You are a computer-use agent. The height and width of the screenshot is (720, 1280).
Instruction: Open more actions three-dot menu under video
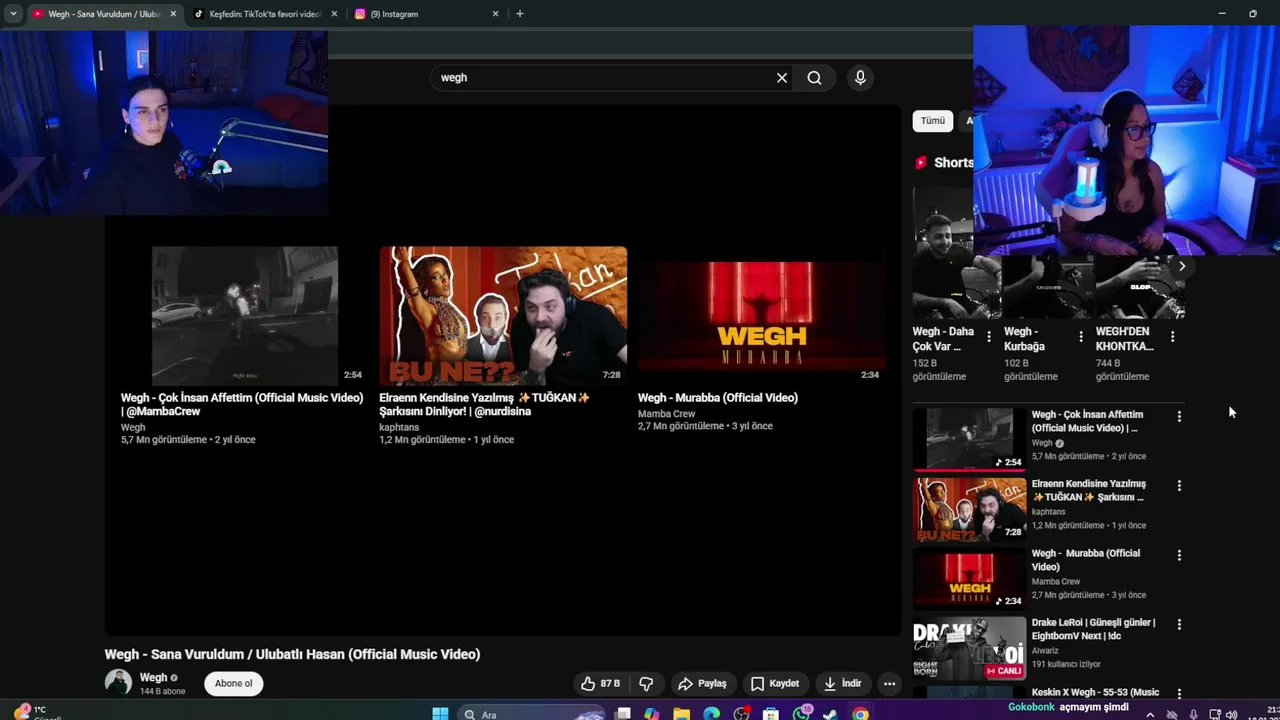tap(889, 684)
